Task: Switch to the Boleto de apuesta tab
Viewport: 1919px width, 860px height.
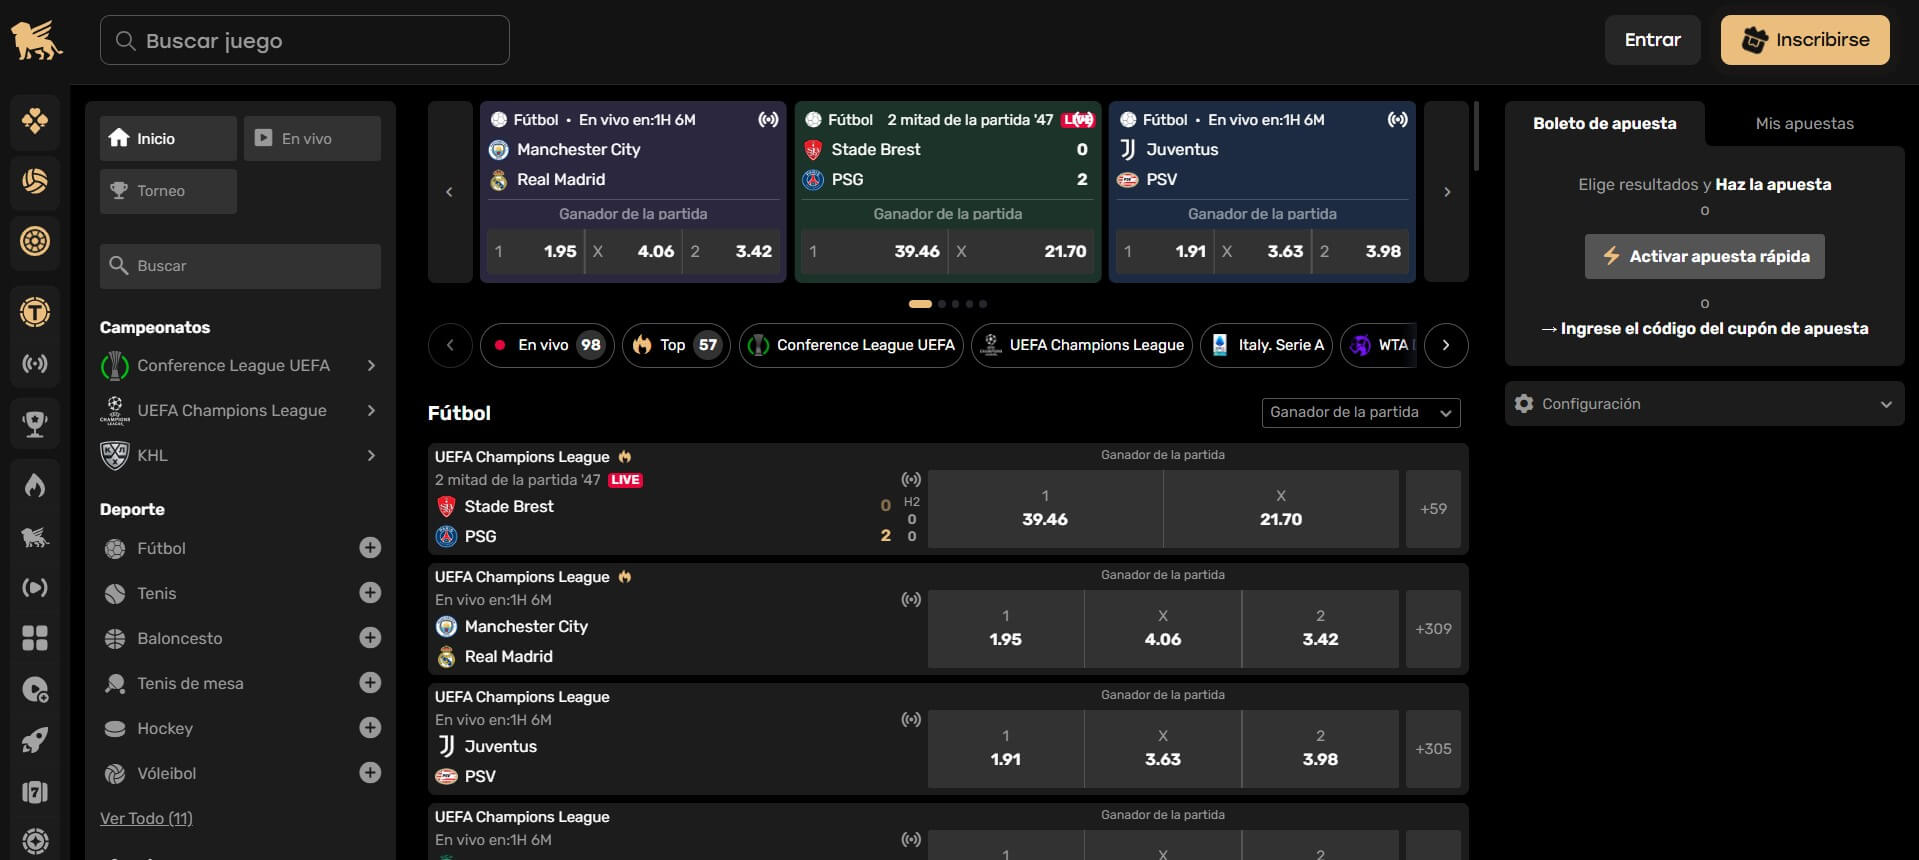Action: [x=1605, y=124]
